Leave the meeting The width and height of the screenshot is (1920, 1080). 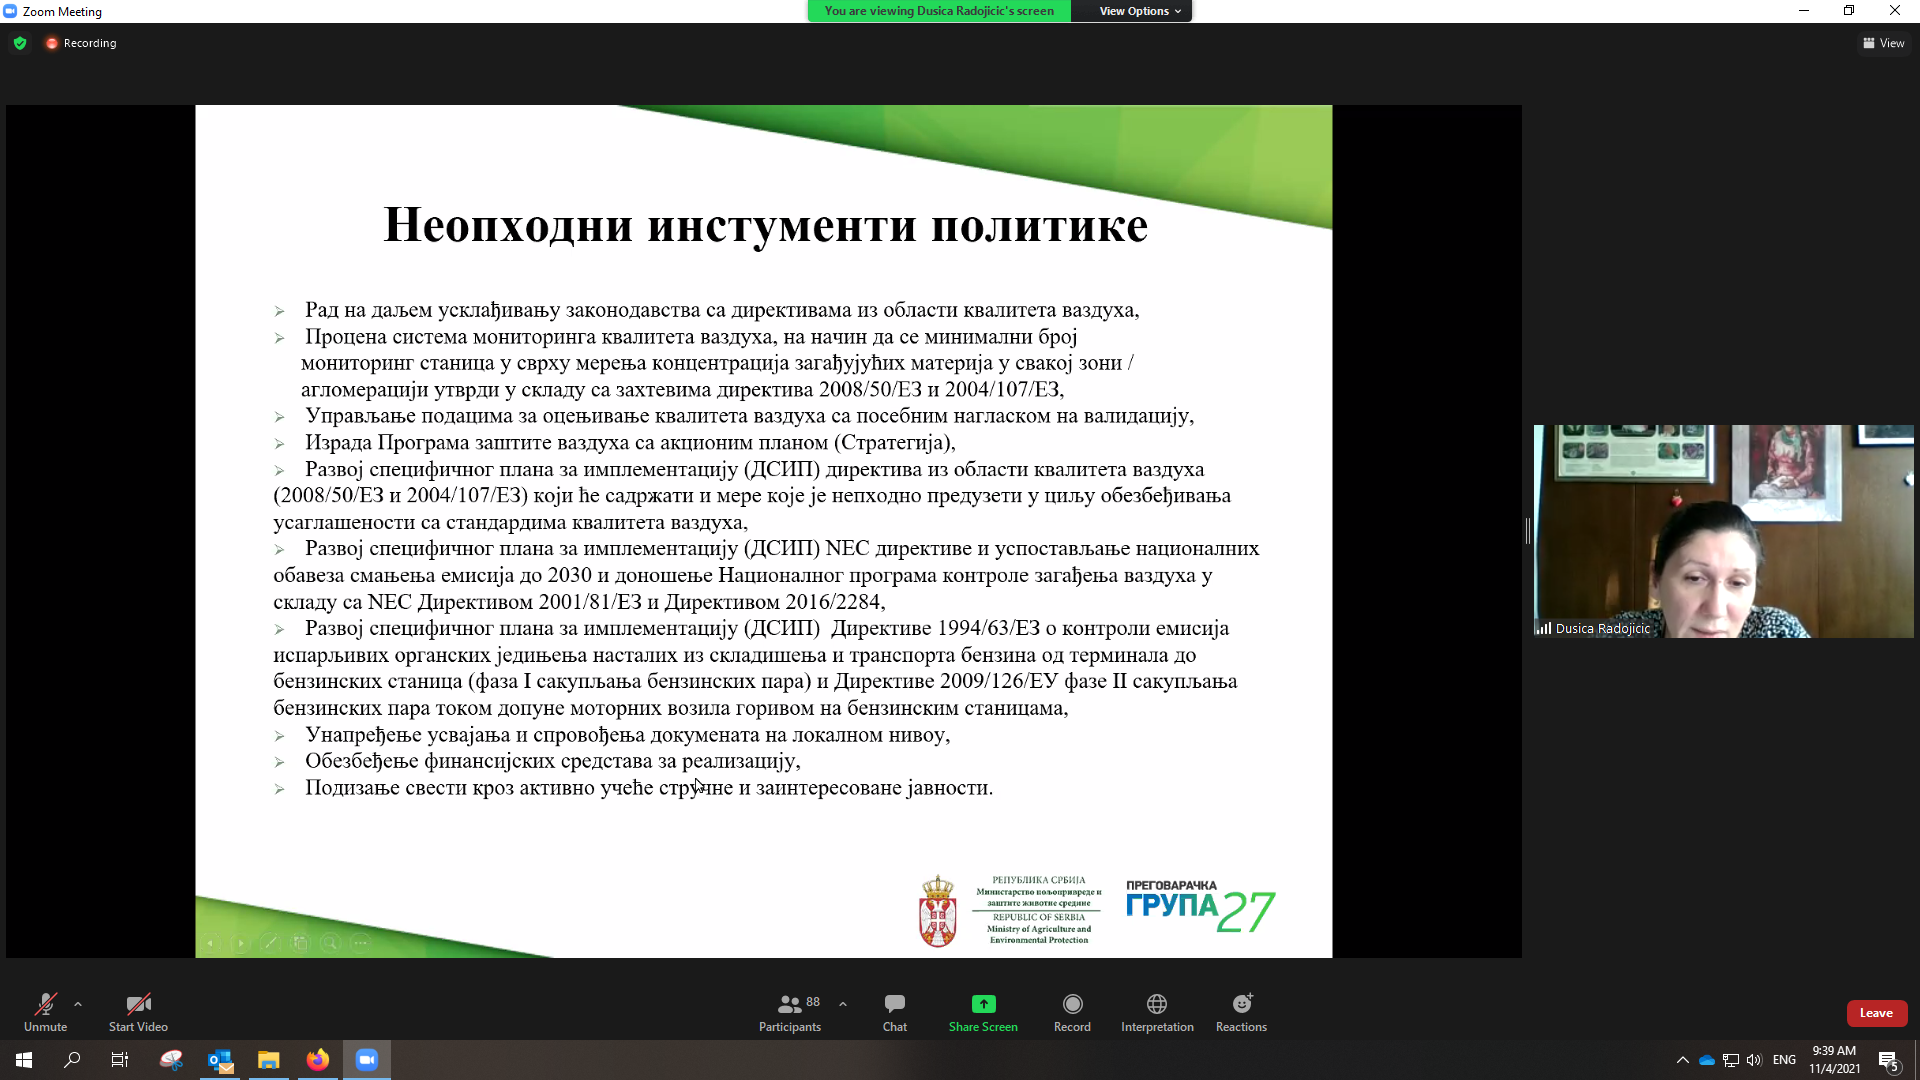(x=1876, y=1013)
